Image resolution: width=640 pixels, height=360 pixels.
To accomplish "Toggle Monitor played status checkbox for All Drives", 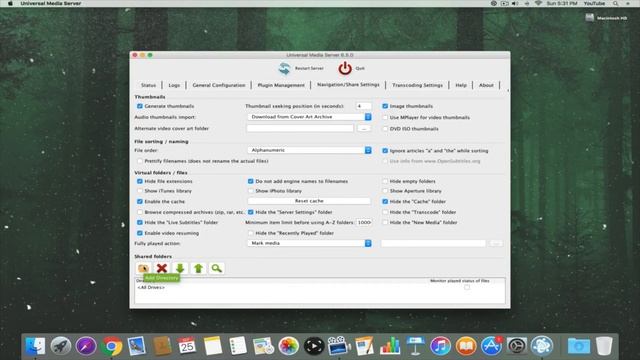I will (x=467, y=287).
